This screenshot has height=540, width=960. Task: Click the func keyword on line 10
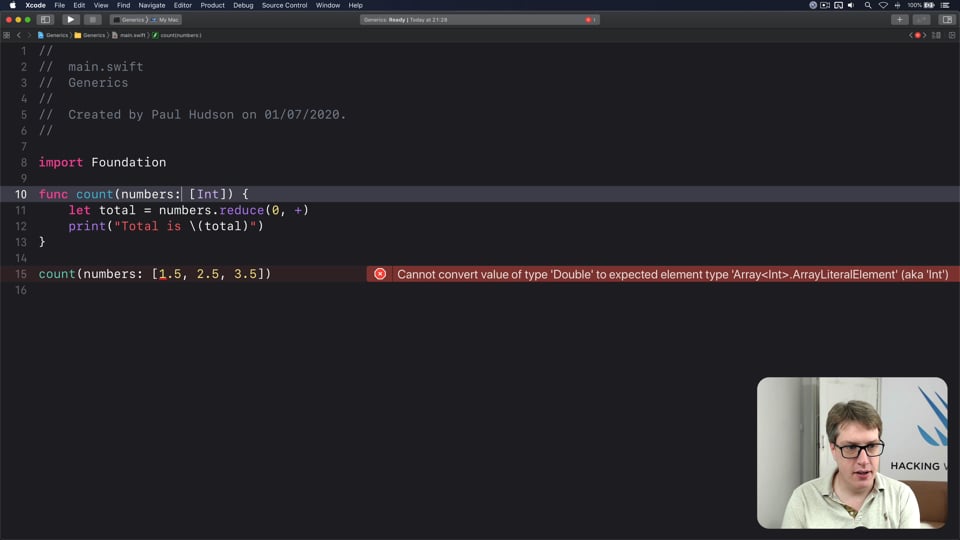point(53,194)
